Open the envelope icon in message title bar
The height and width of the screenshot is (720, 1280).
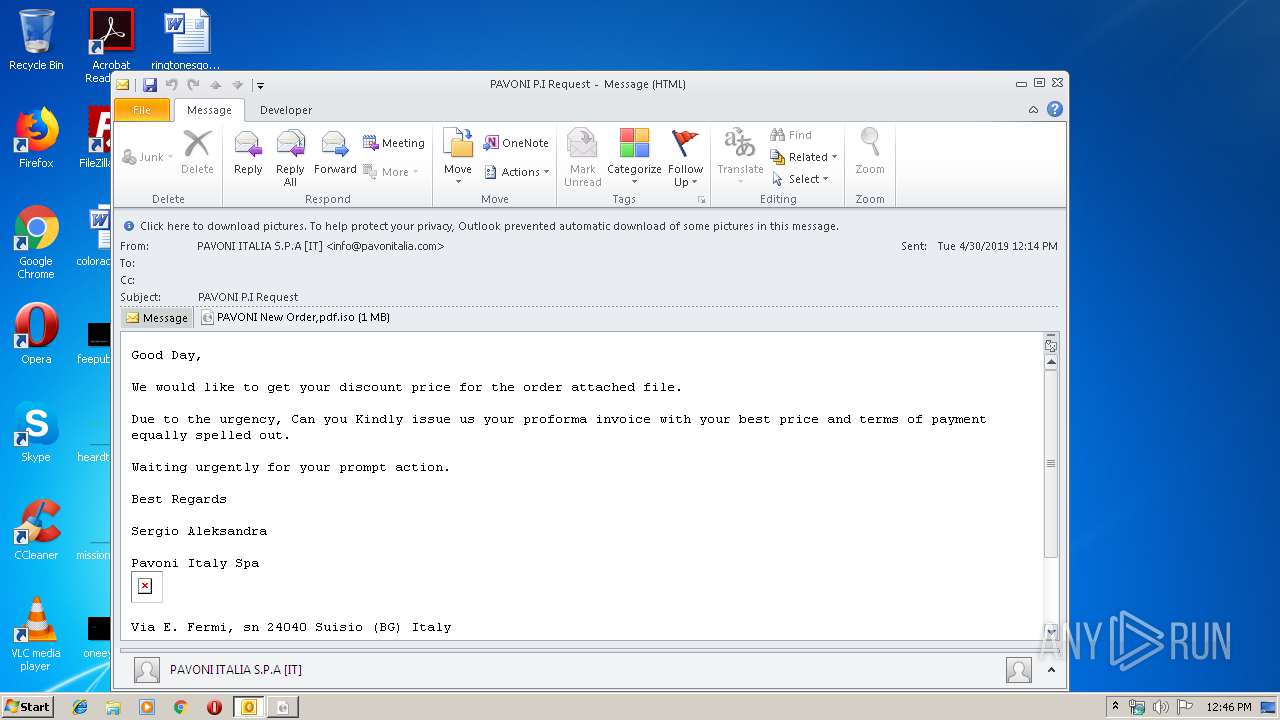click(x=123, y=85)
